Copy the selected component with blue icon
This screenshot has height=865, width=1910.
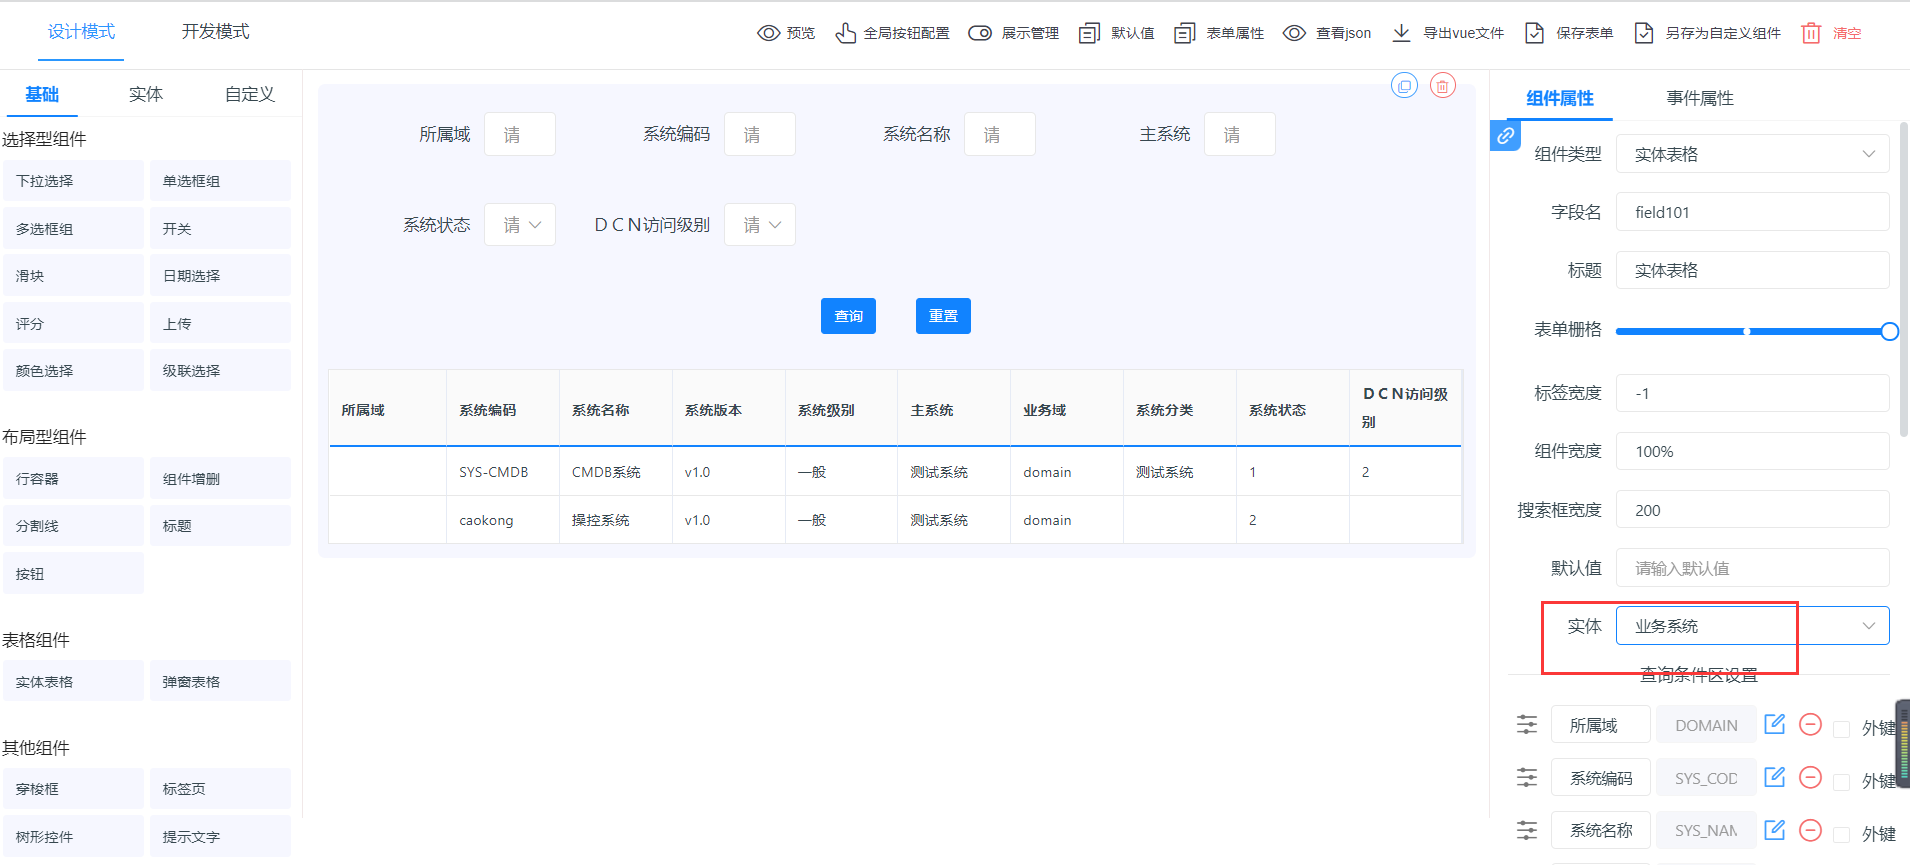(1405, 86)
